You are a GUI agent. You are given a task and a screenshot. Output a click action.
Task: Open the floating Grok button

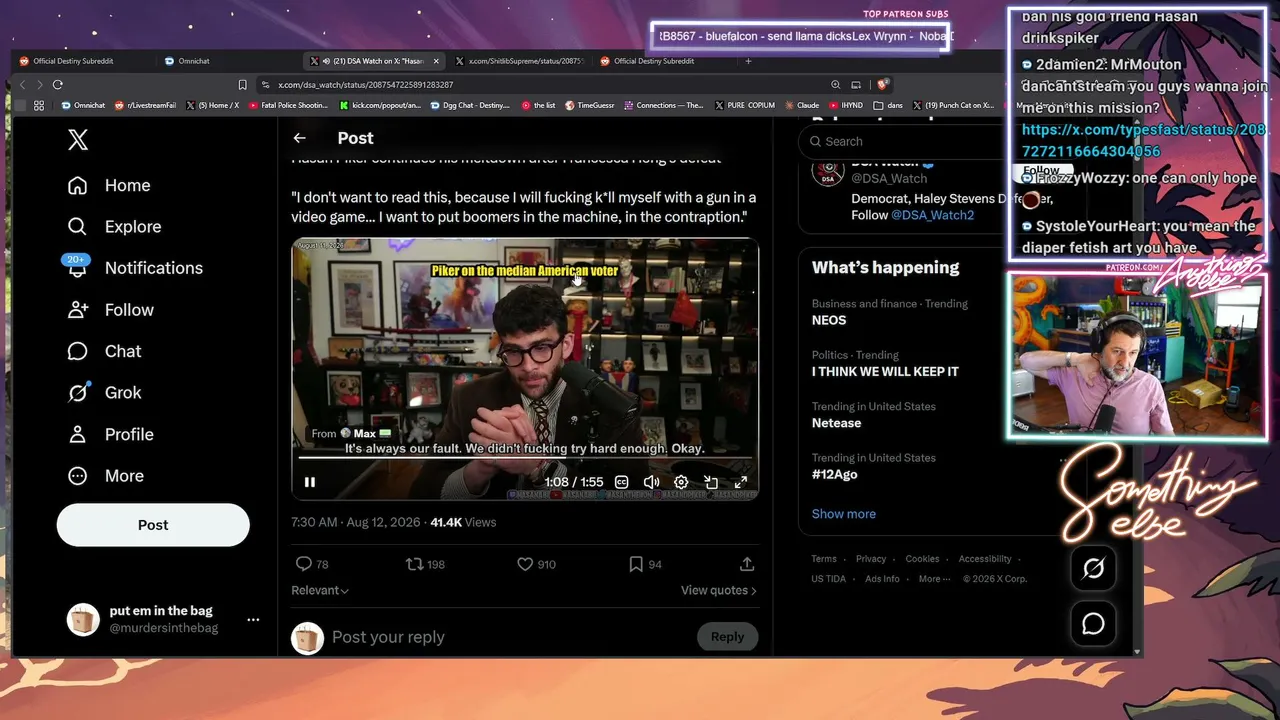coord(1093,568)
